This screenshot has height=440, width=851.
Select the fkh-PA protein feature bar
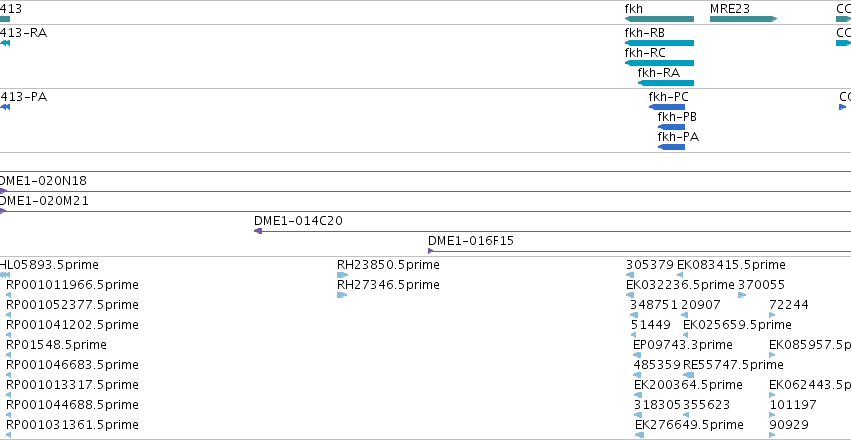click(x=671, y=147)
